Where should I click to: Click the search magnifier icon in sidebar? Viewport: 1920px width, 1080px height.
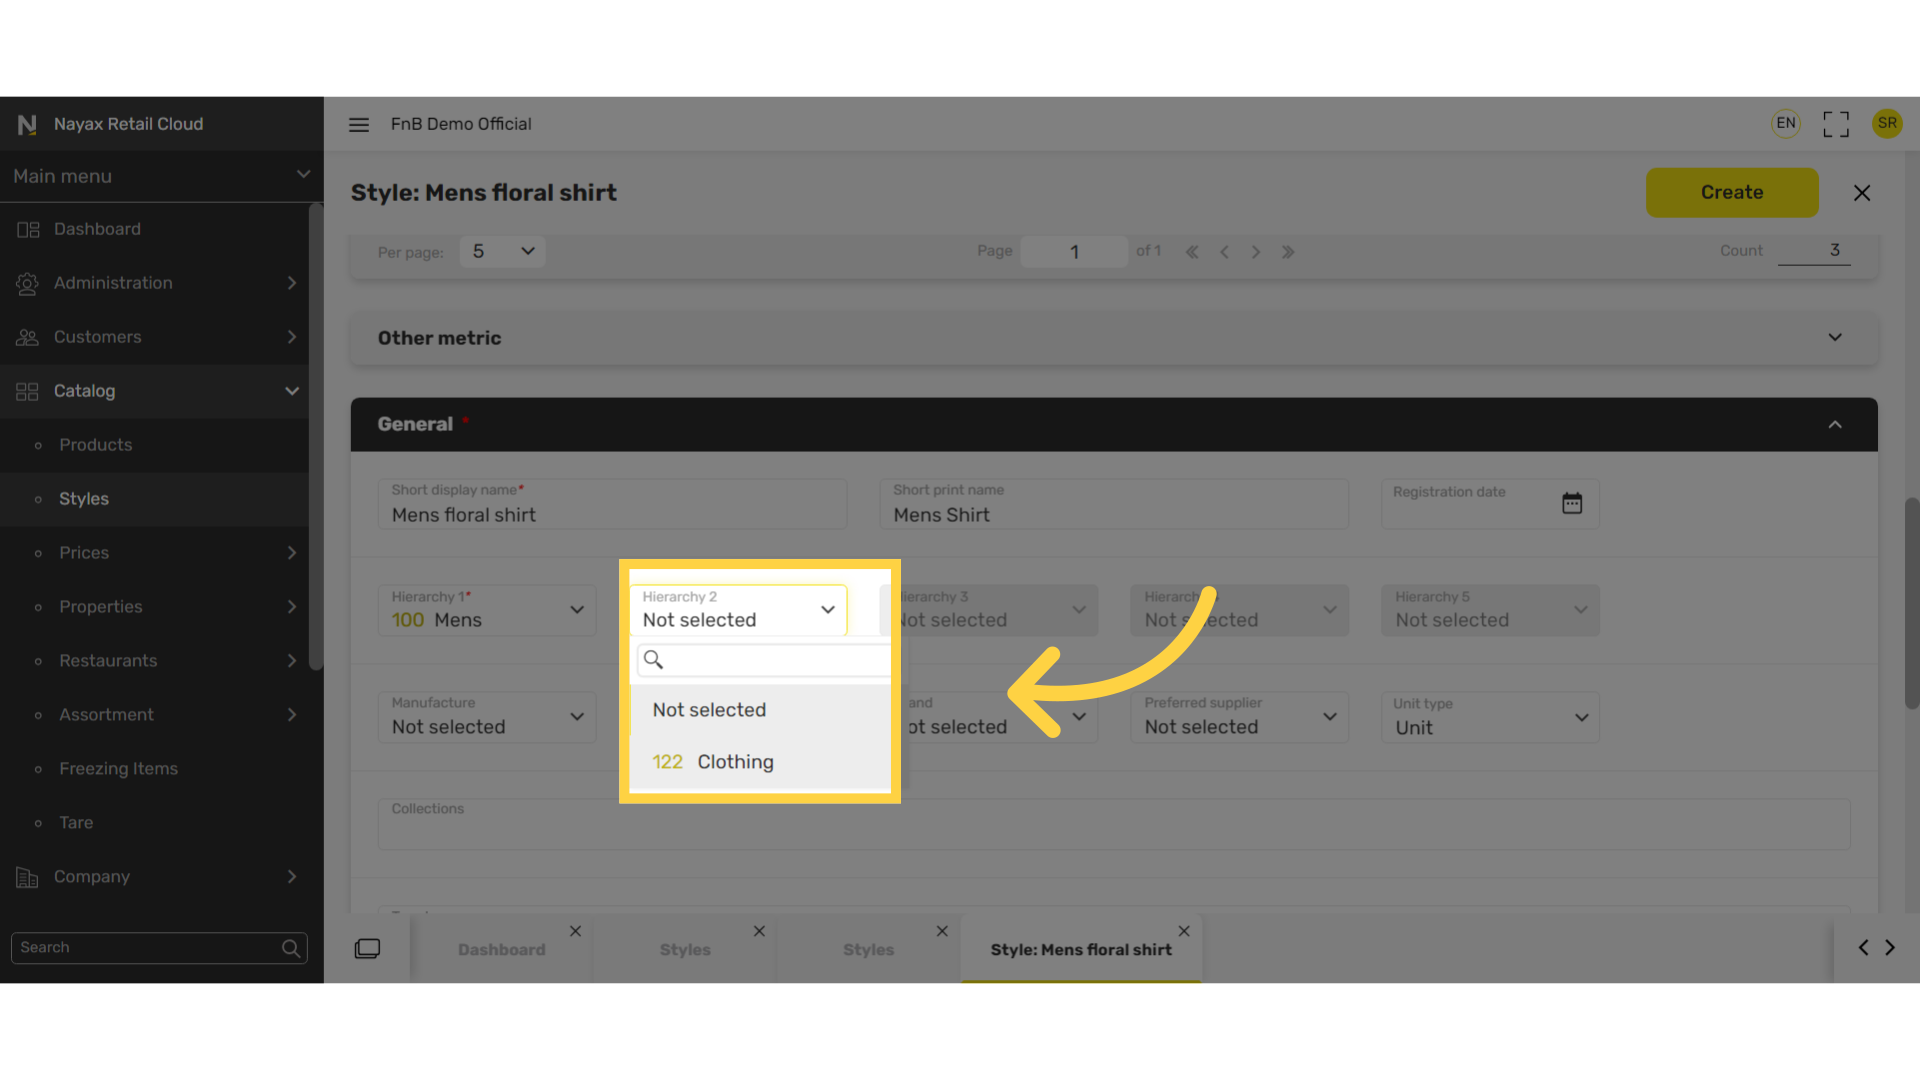point(290,947)
